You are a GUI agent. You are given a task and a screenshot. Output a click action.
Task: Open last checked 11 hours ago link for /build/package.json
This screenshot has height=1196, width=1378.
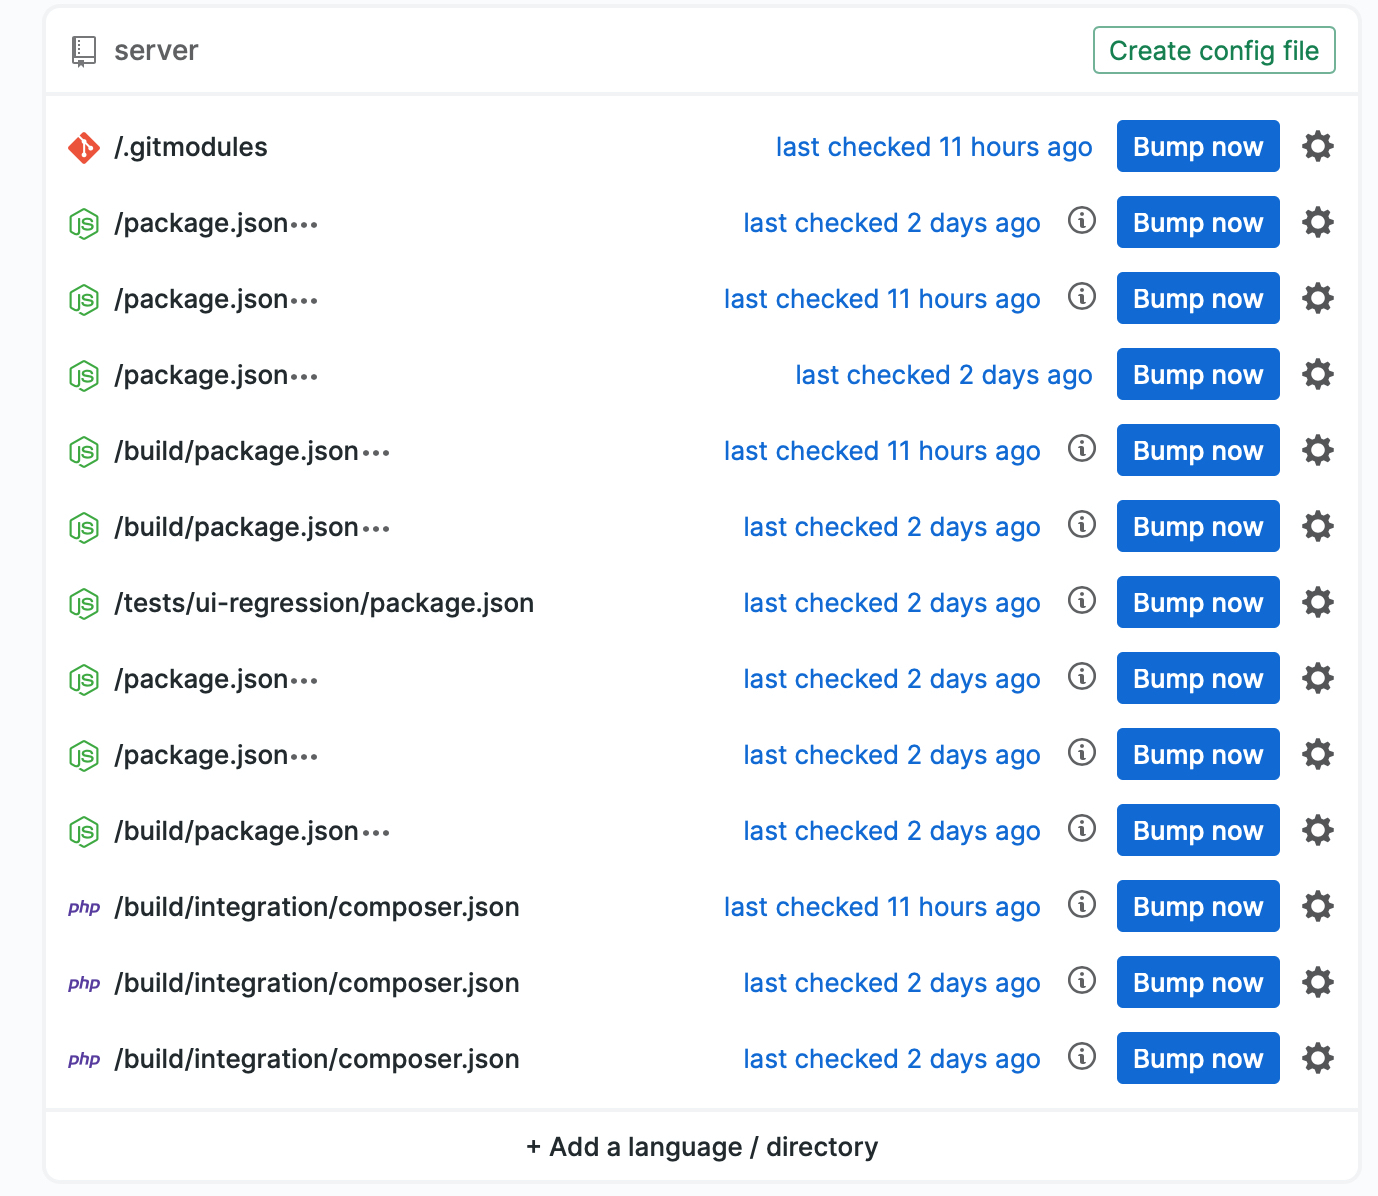tap(882, 451)
